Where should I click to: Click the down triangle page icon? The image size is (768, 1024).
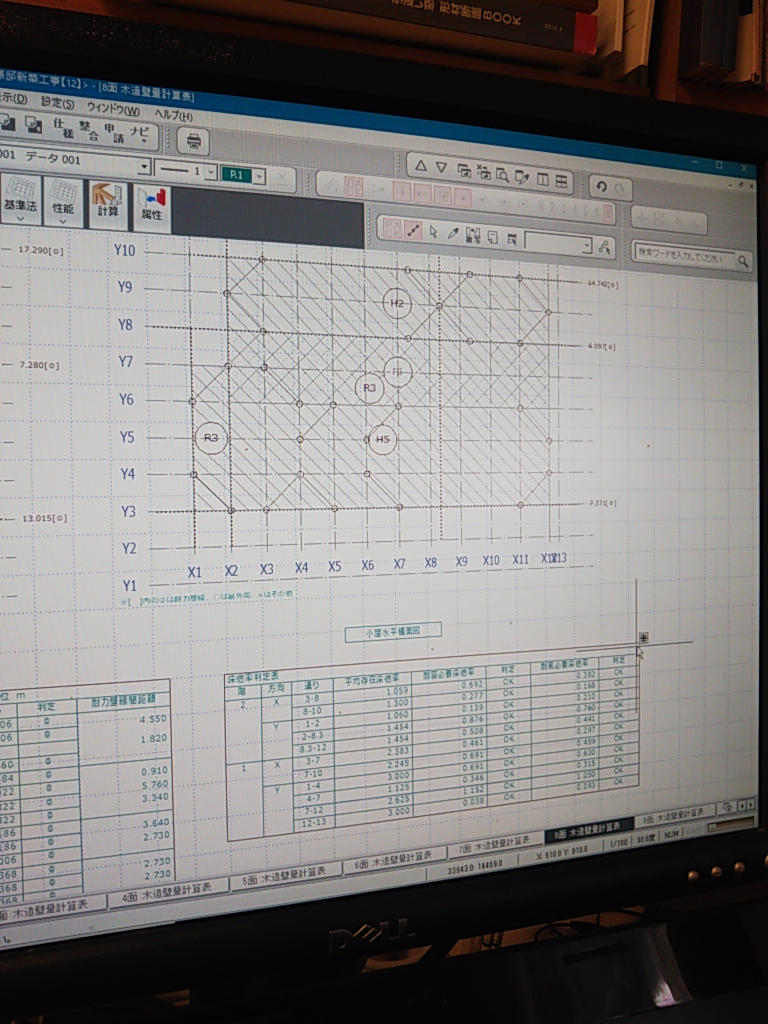click(x=441, y=169)
